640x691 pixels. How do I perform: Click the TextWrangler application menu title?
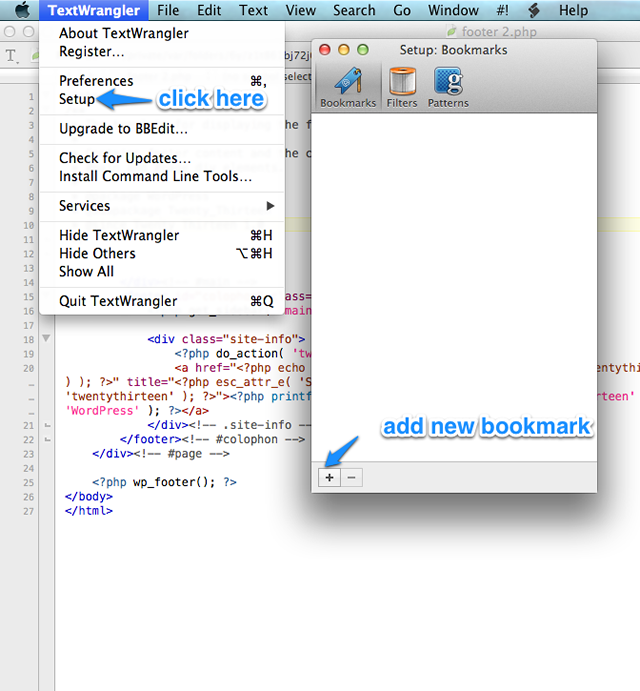93,10
